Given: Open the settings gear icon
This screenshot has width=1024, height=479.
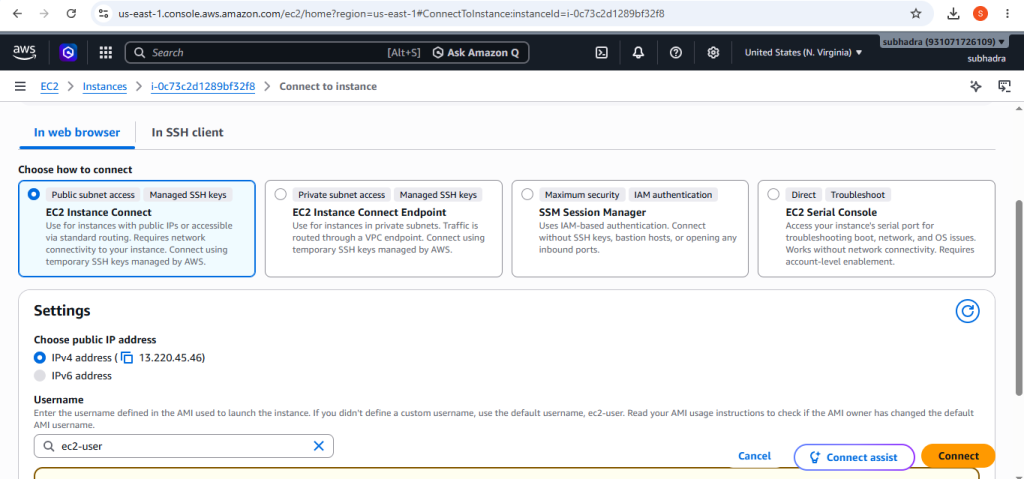Looking at the screenshot, I should pos(714,52).
